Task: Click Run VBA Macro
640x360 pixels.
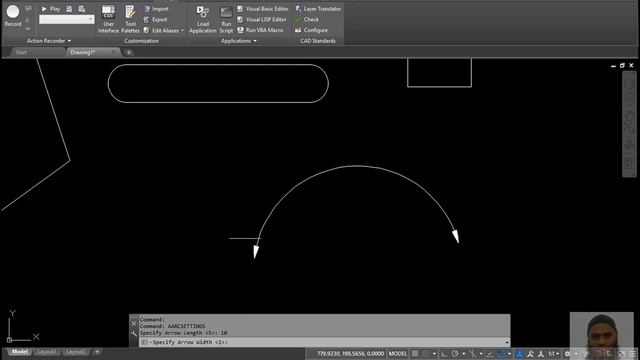Action: click(x=260, y=30)
